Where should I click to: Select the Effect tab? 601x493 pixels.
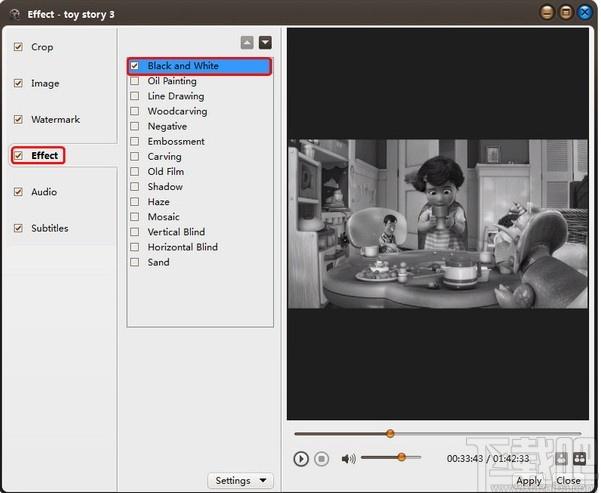coord(44,156)
